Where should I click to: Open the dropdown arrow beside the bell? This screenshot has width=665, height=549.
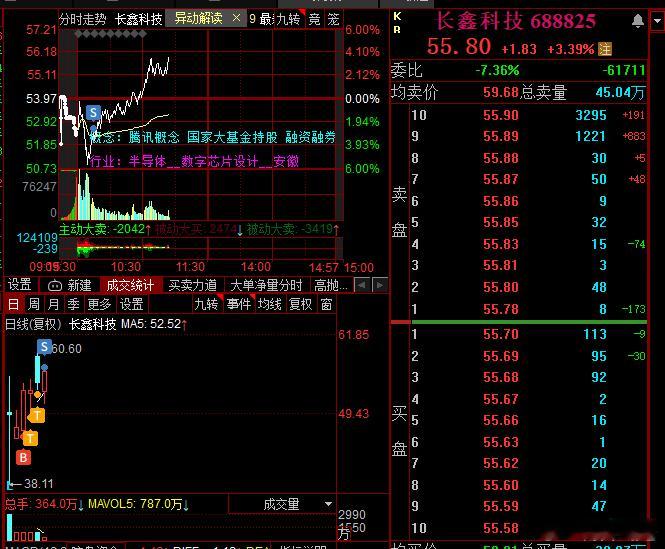click(657, 21)
